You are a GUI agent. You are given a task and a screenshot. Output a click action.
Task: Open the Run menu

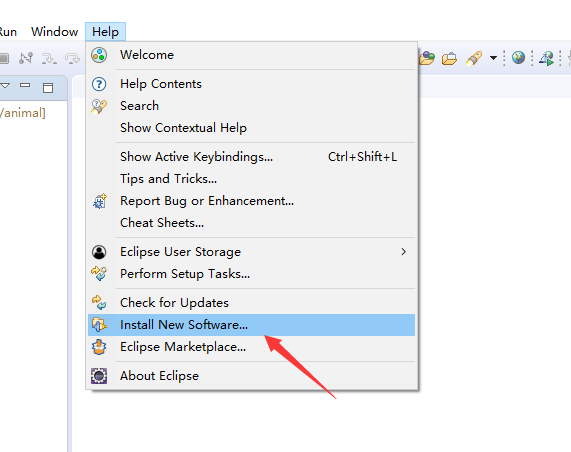point(8,32)
